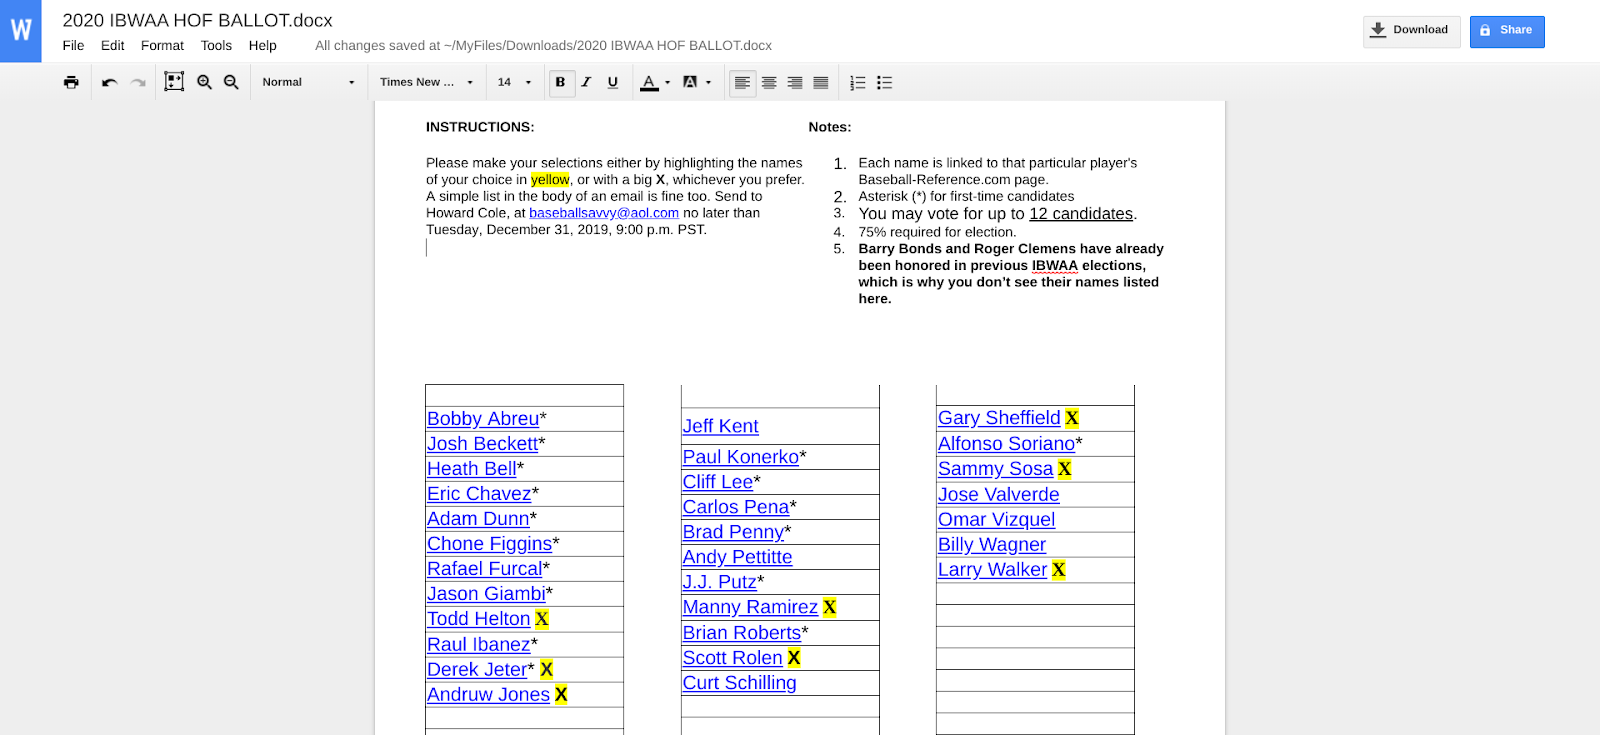This screenshot has height=735, width=1600.
Task: Click the 'INSTRUCTIONS:' heading text
Action: [x=480, y=127]
